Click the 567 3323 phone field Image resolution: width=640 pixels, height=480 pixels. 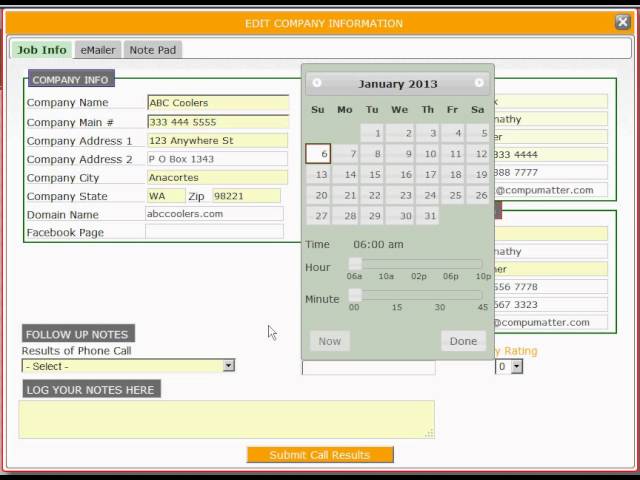551,304
